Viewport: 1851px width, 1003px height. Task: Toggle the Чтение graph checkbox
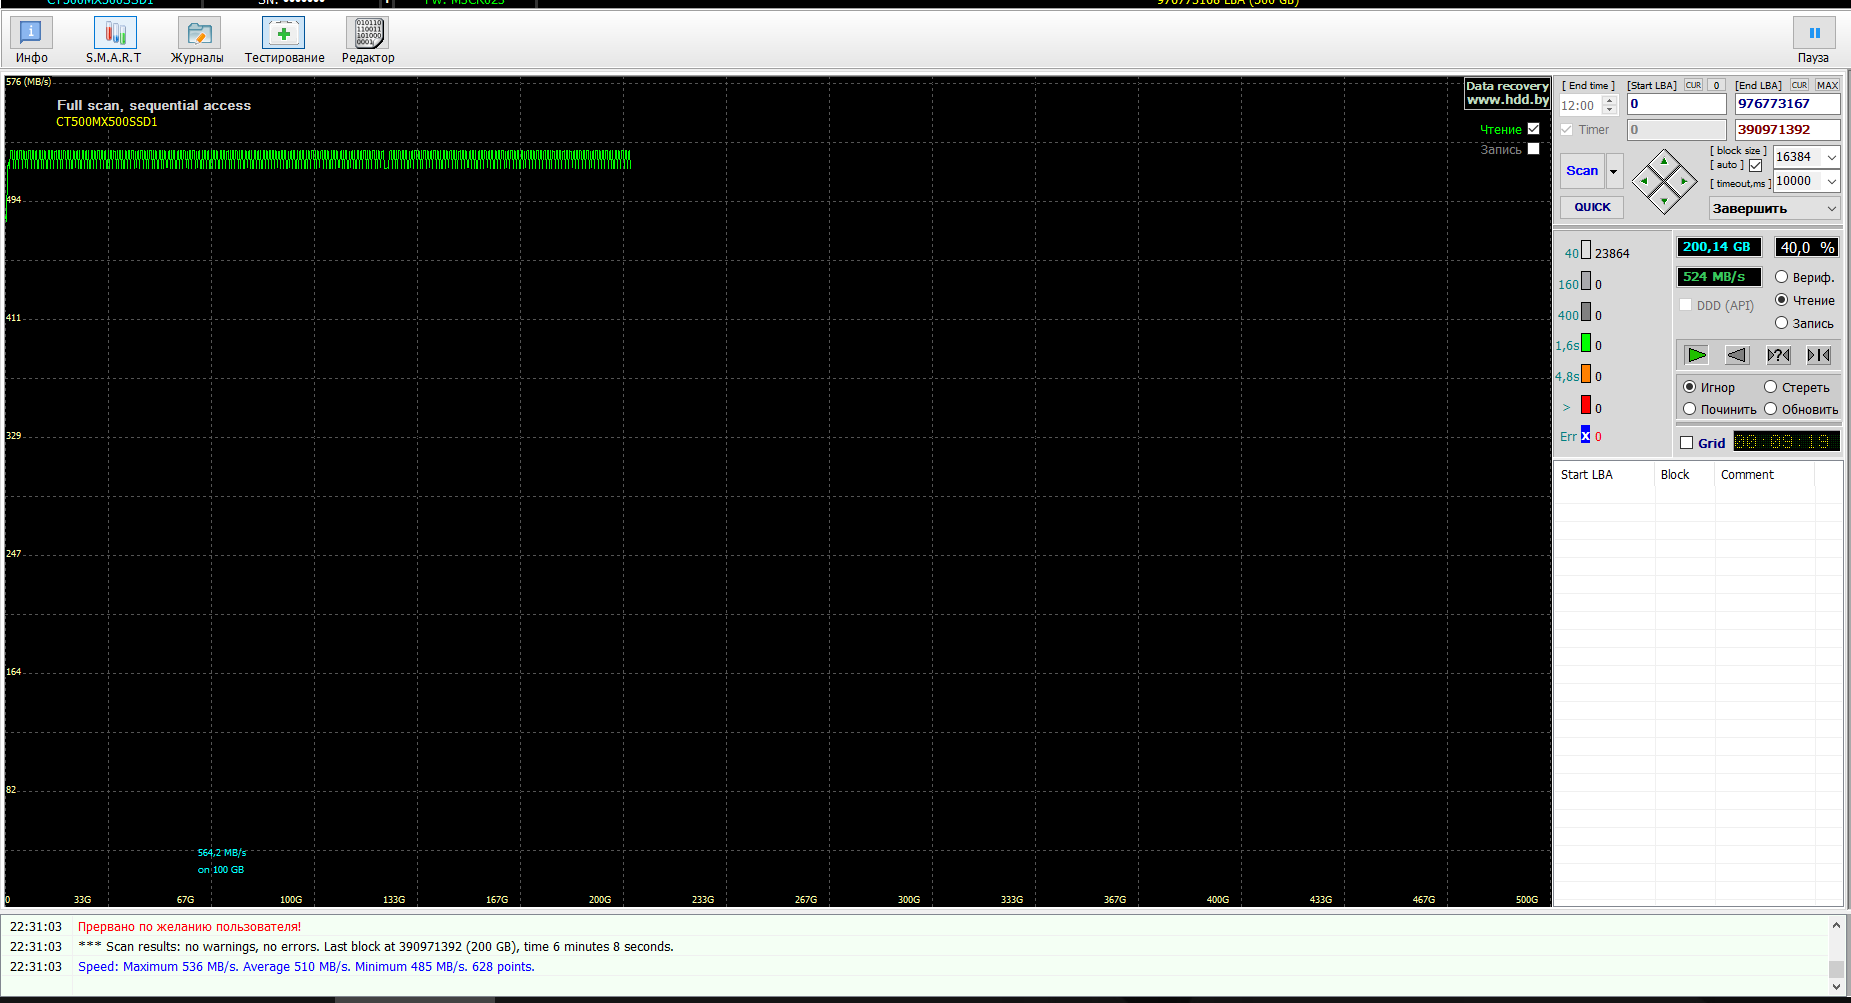[1533, 129]
